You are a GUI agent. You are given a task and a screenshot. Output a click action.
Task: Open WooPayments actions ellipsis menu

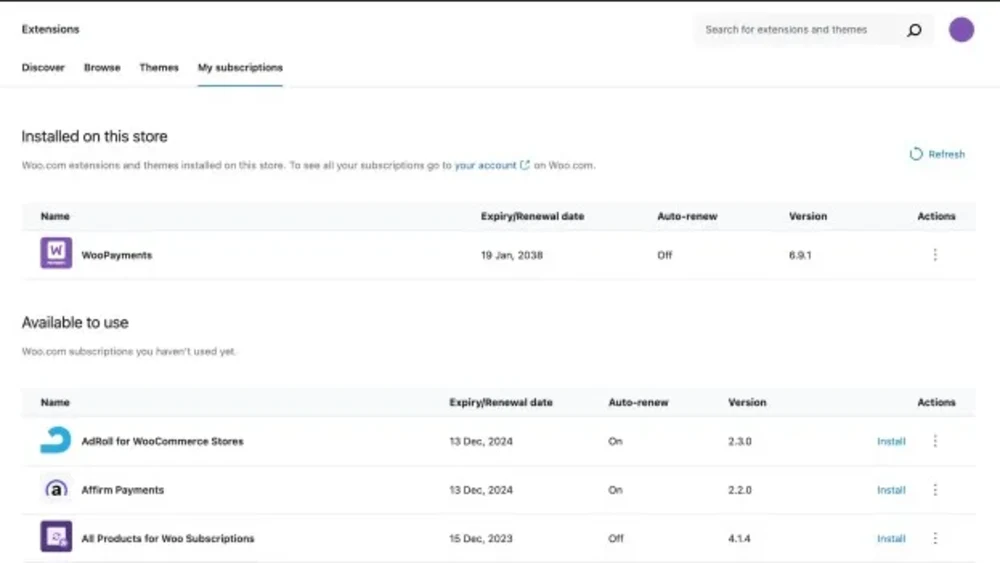point(935,254)
